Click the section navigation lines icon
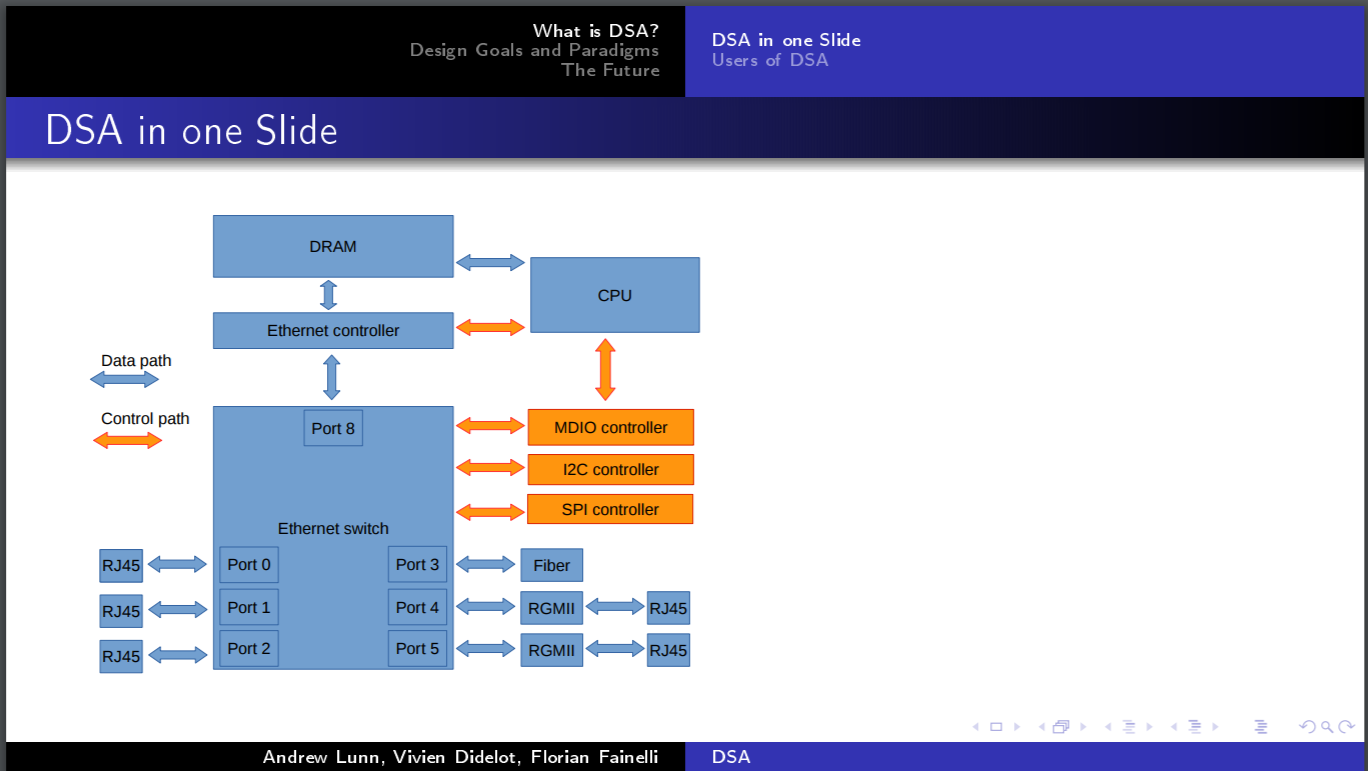Viewport: 1368px width, 771px height. click(1195, 727)
